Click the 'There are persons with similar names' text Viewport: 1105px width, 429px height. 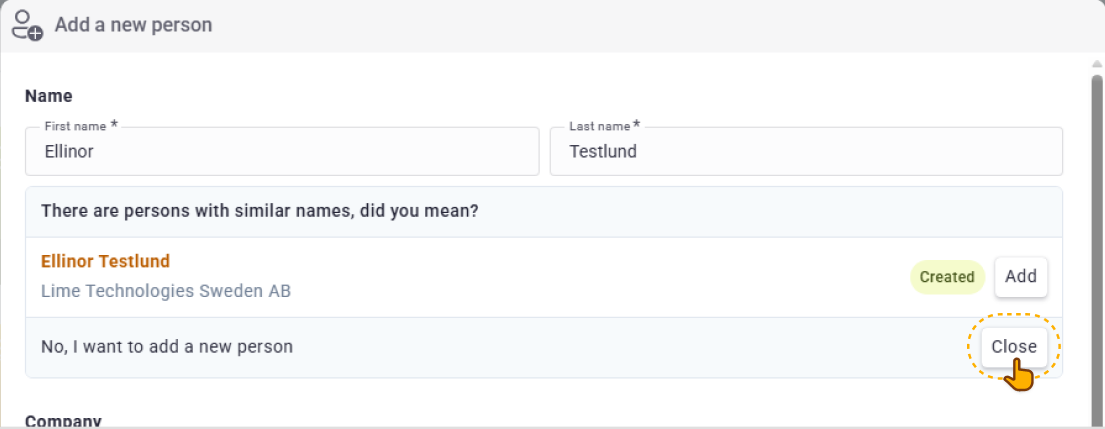tap(260, 211)
